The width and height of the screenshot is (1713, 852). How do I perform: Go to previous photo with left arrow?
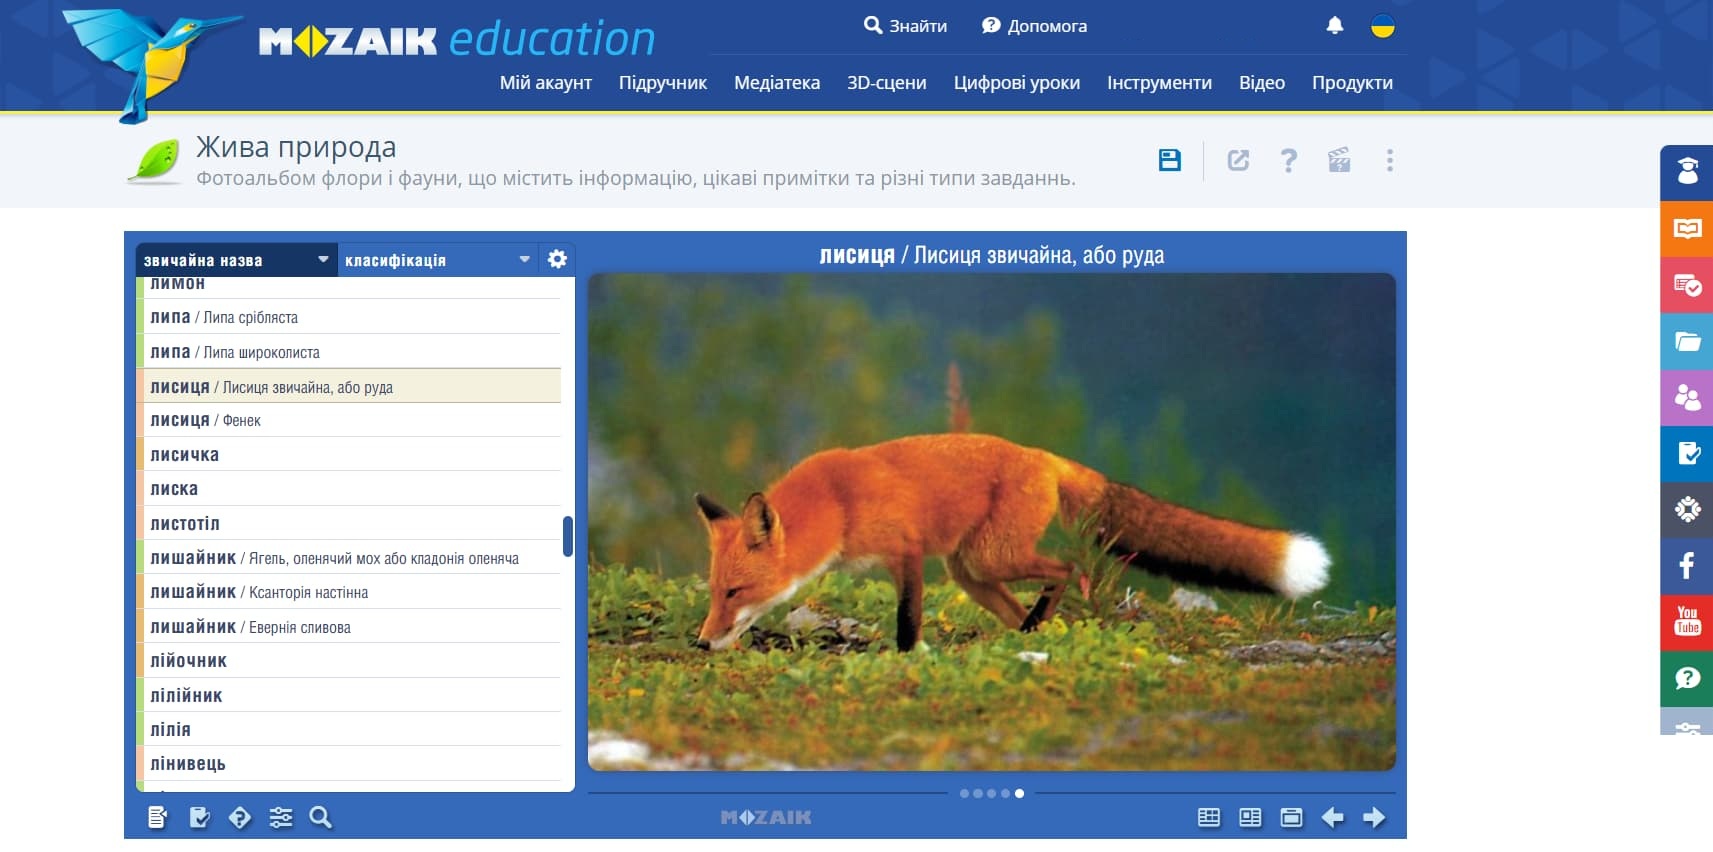coord(1333,817)
